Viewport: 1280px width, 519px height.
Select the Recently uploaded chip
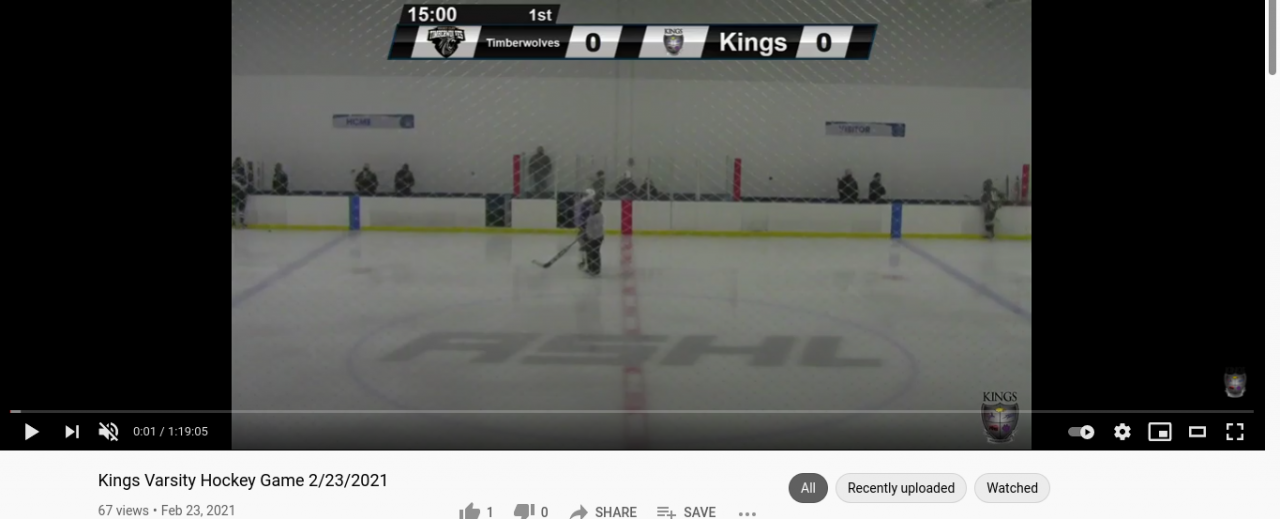click(x=901, y=488)
